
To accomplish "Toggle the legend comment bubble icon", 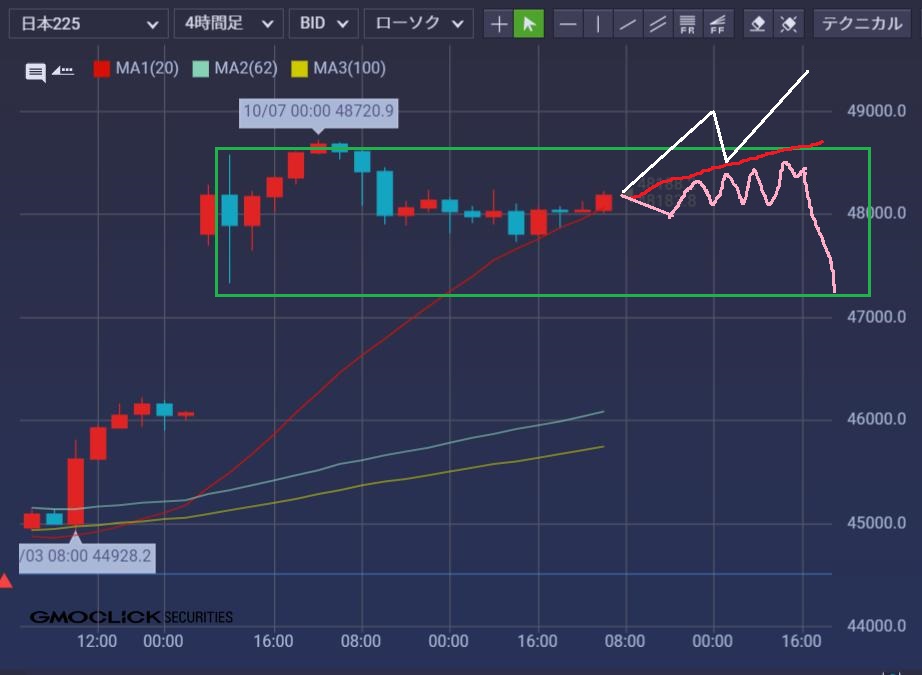I will click(36, 71).
